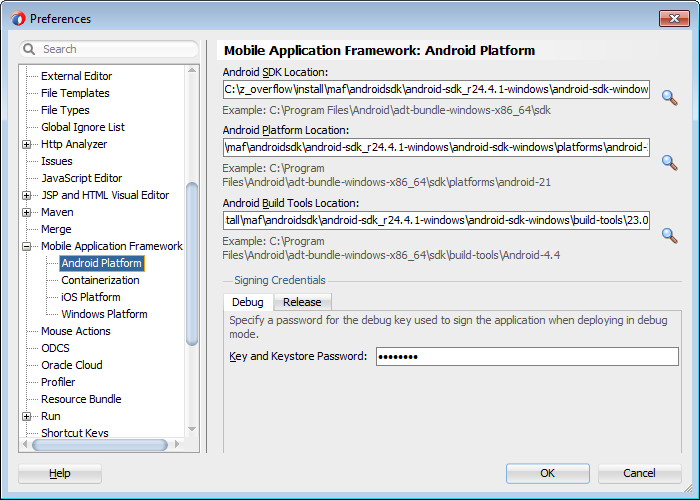Click the Android Build Tools Location field
Viewport: 700px width, 500px height.
[x=436, y=220]
